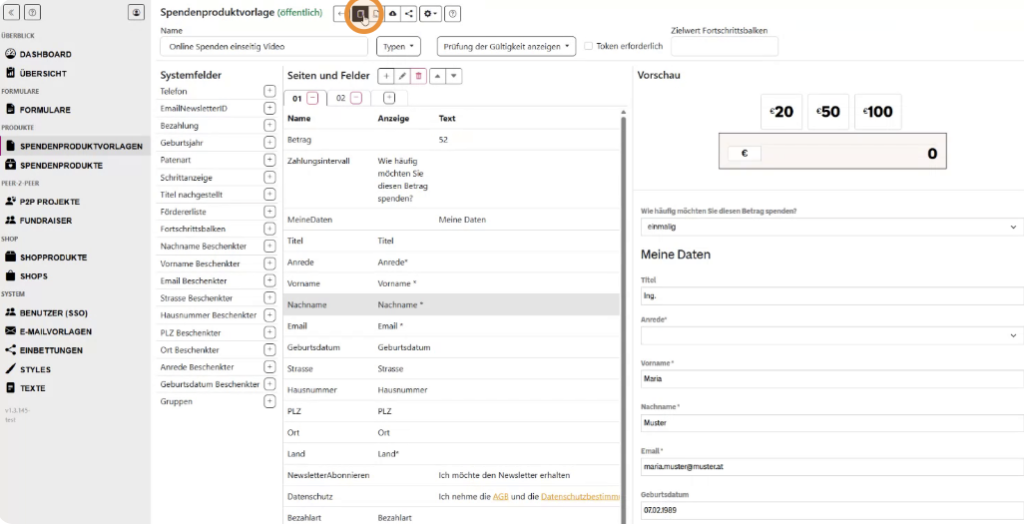Add the Telefon system field

(x=269, y=91)
